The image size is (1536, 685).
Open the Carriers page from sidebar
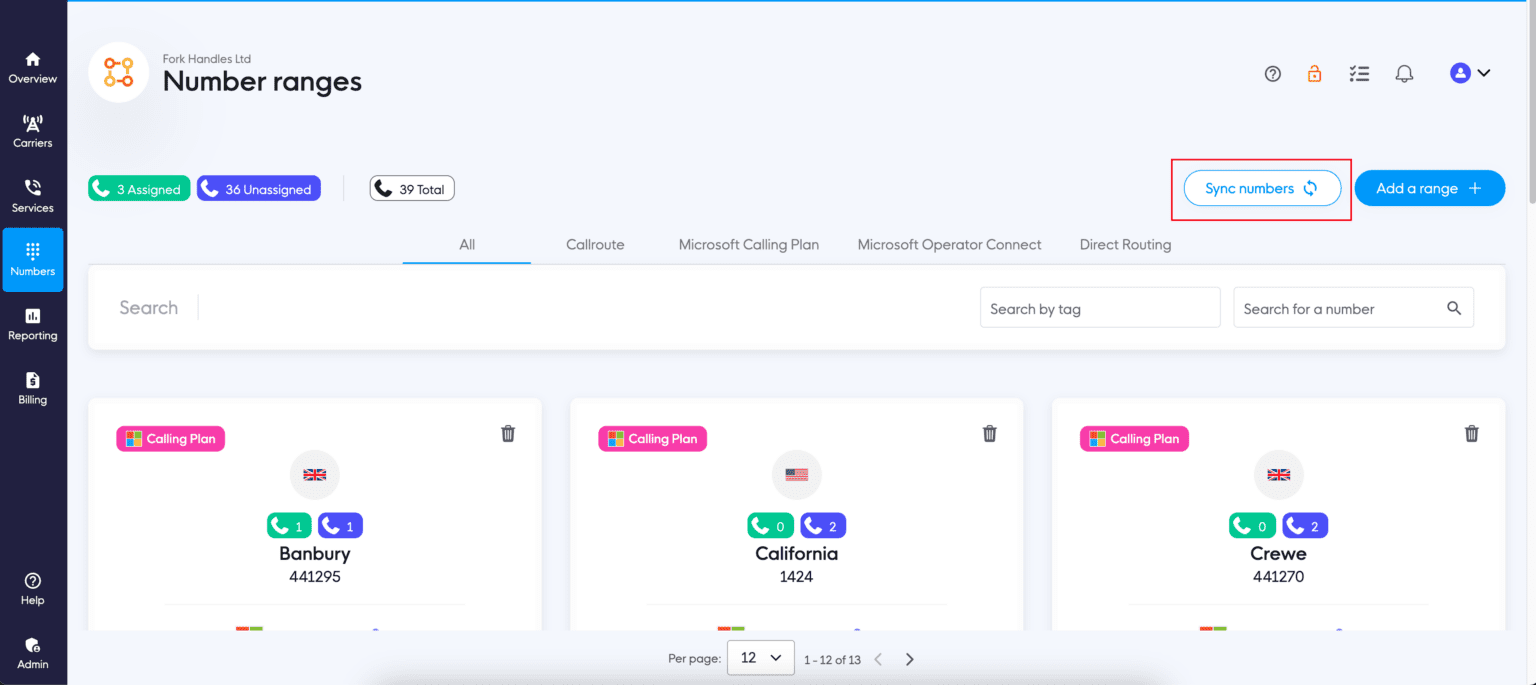[33, 131]
